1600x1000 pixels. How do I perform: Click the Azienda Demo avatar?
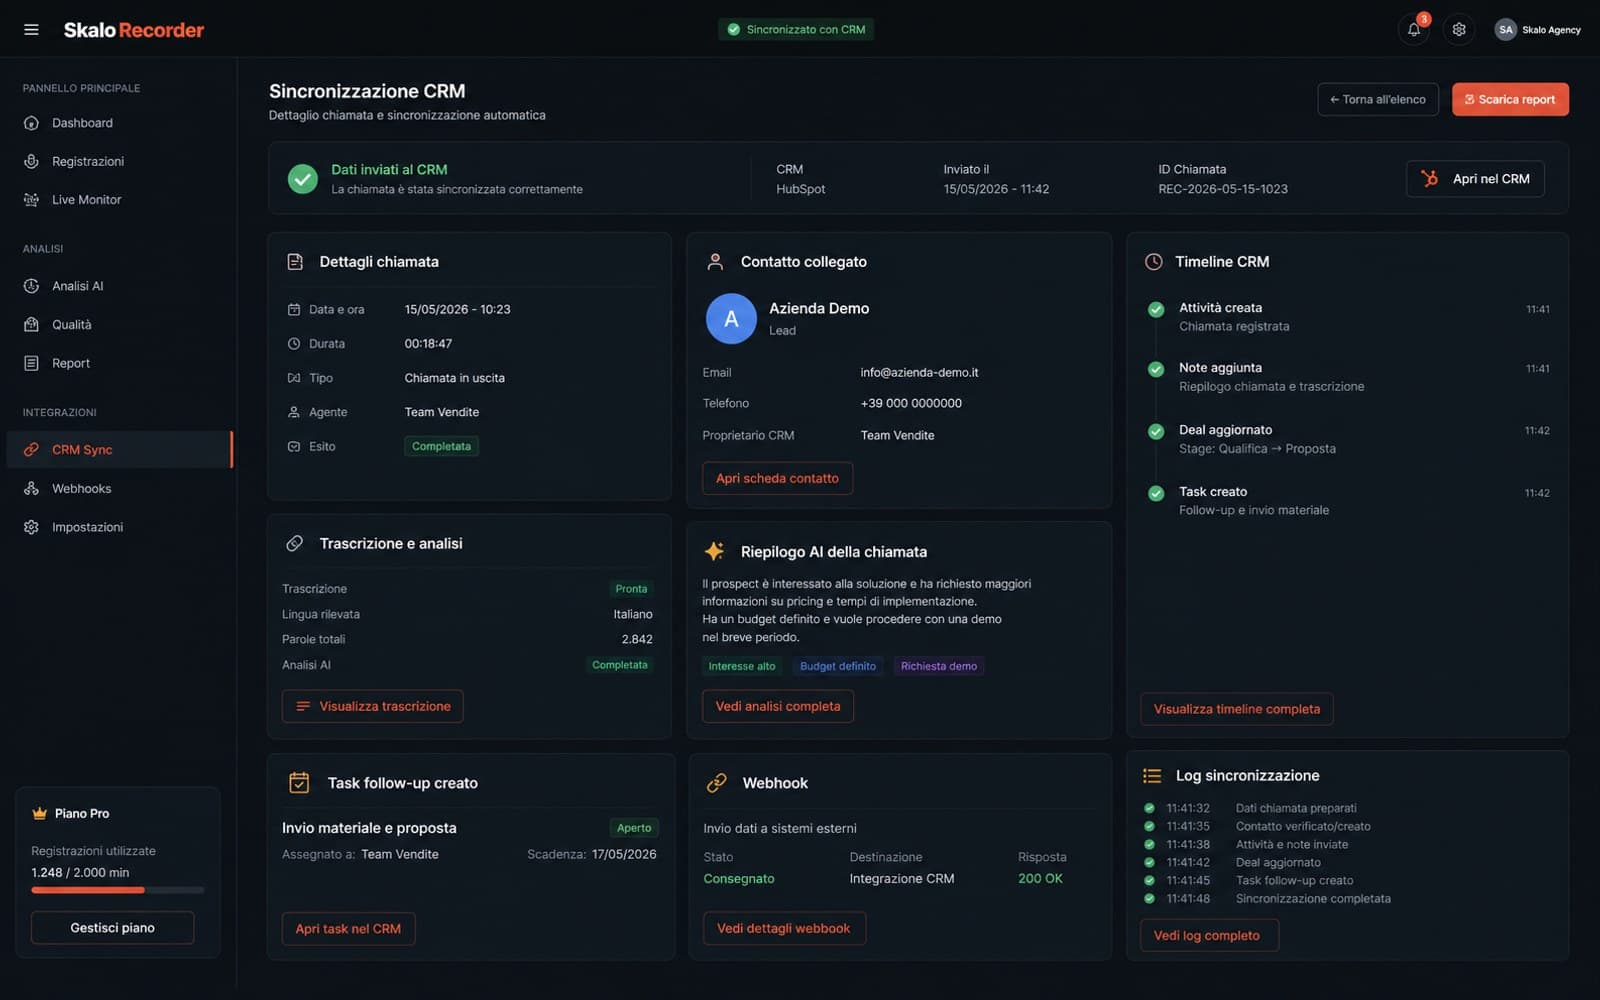click(x=731, y=318)
